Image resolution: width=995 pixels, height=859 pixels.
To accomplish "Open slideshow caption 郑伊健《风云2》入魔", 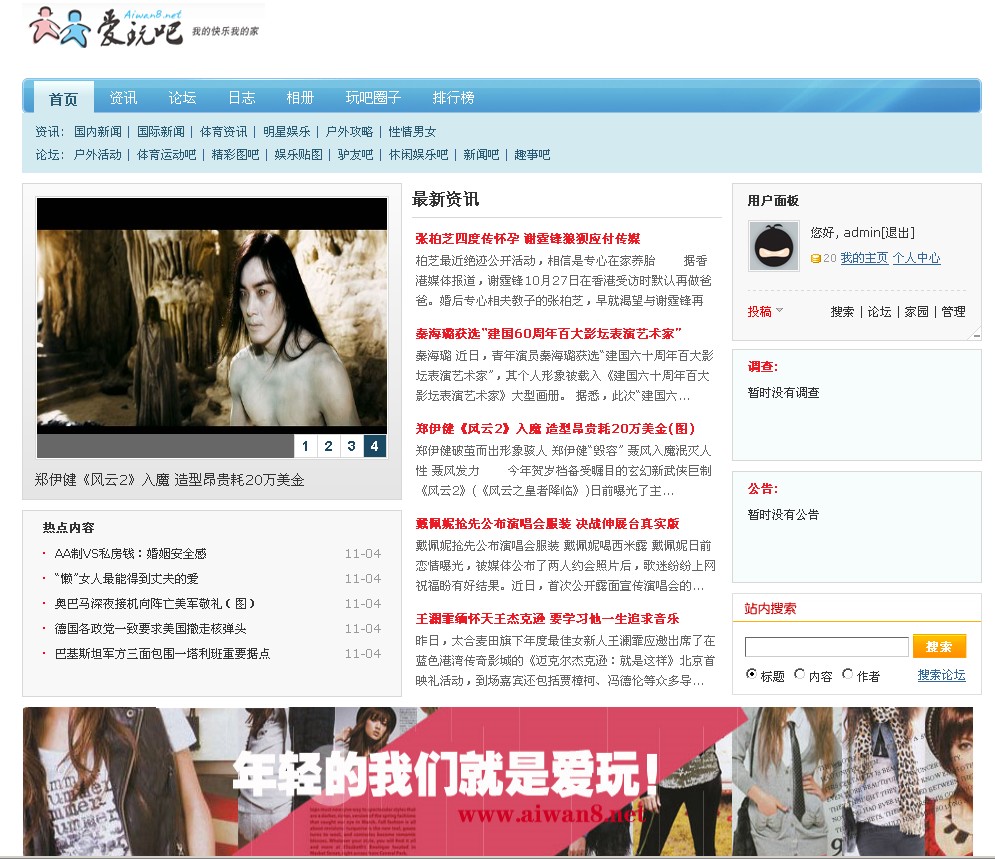I will point(169,480).
